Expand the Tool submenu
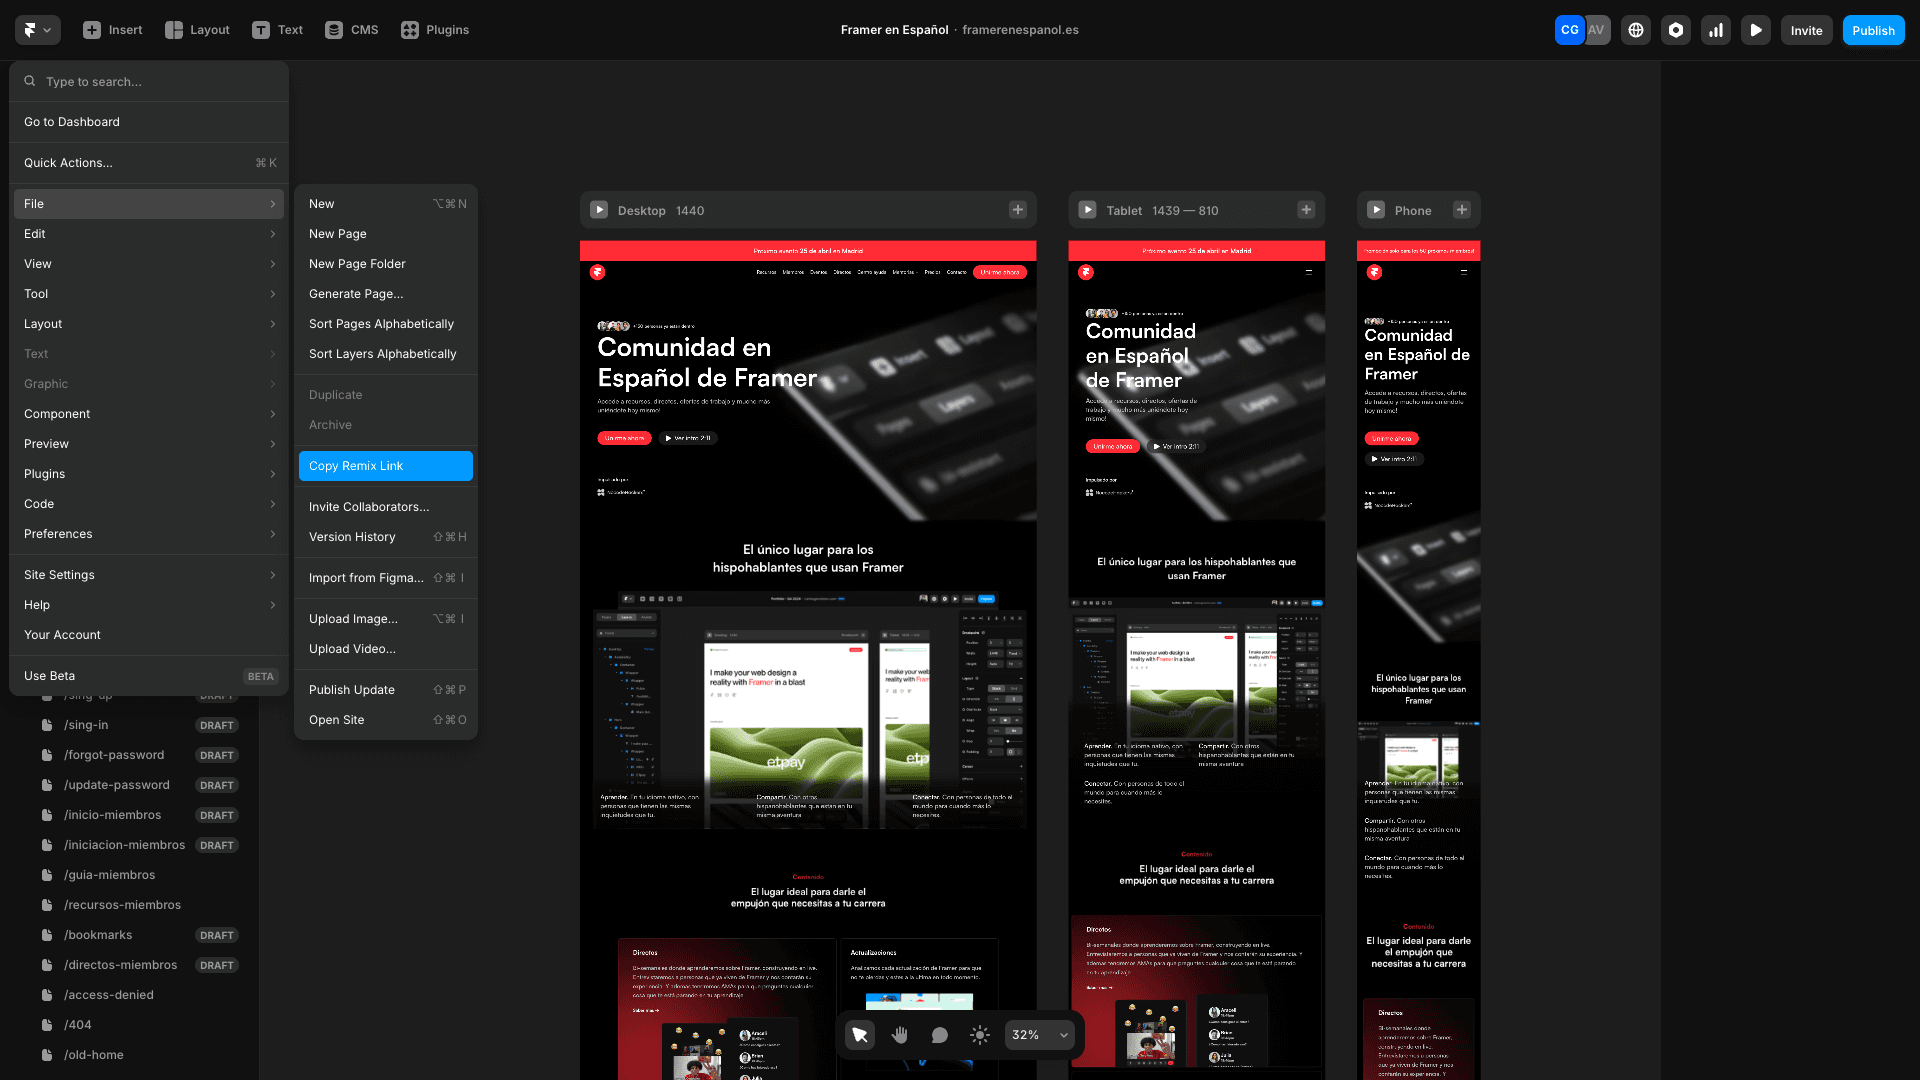The width and height of the screenshot is (1920, 1080). click(149, 294)
